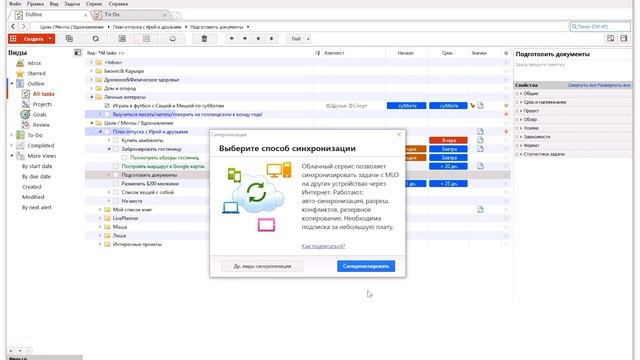Screen dimensions: 640x360
Task: Click the search field at top right
Action: pos(600,27)
